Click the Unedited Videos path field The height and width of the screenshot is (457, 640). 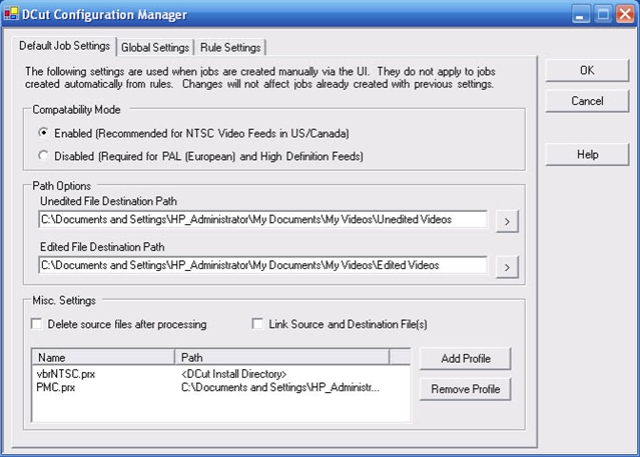pyautogui.click(x=263, y=220)
